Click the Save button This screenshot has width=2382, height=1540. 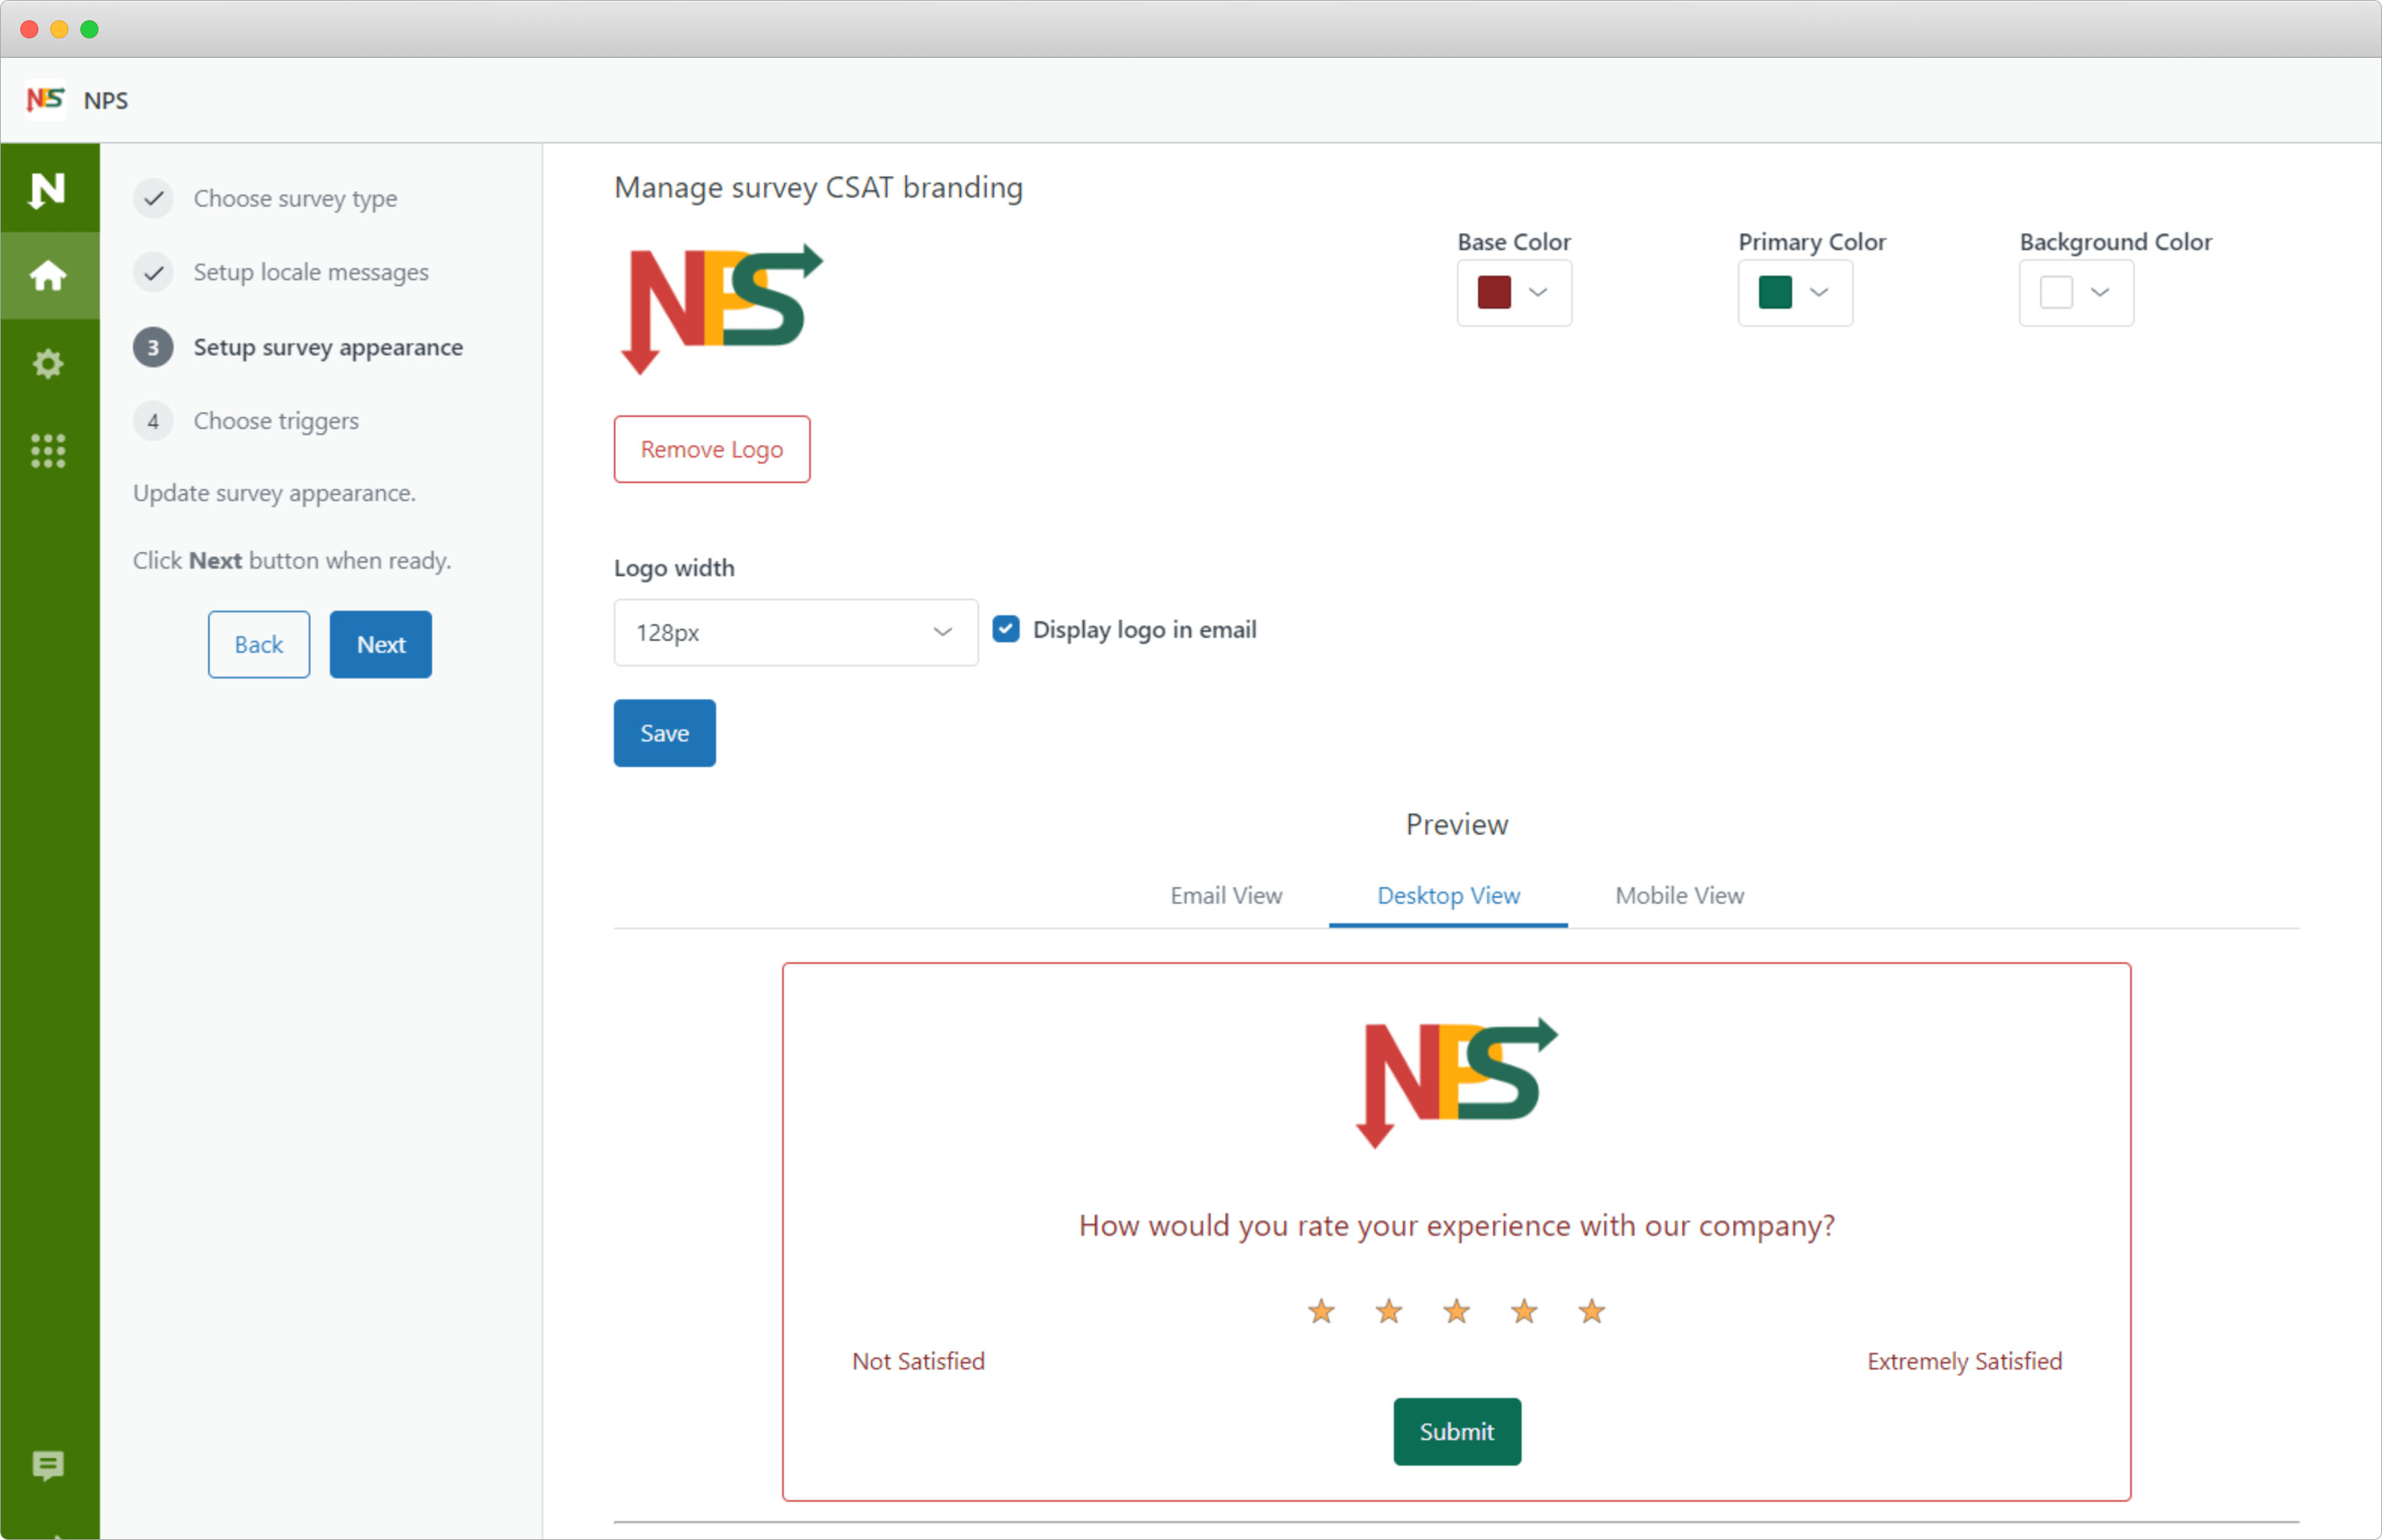click(x=664, y=733)
